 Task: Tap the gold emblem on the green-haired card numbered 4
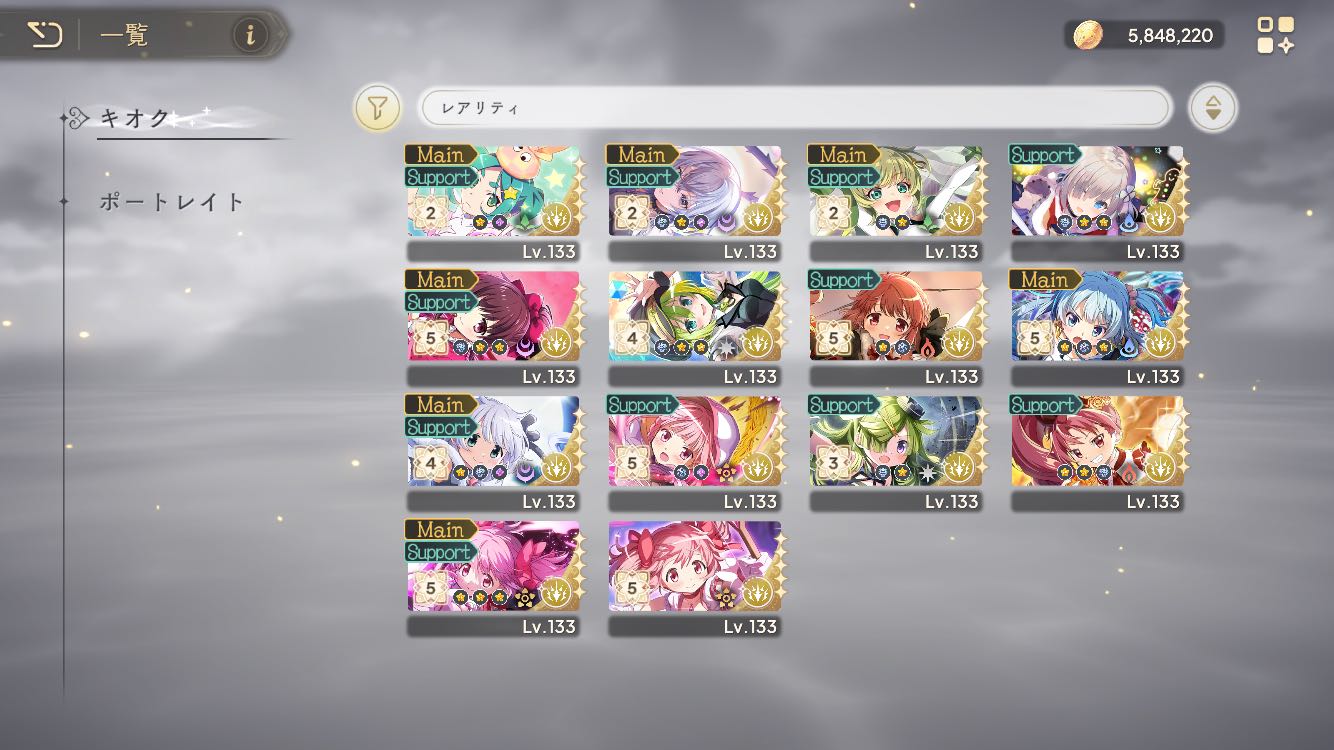[x=757, y=342]
